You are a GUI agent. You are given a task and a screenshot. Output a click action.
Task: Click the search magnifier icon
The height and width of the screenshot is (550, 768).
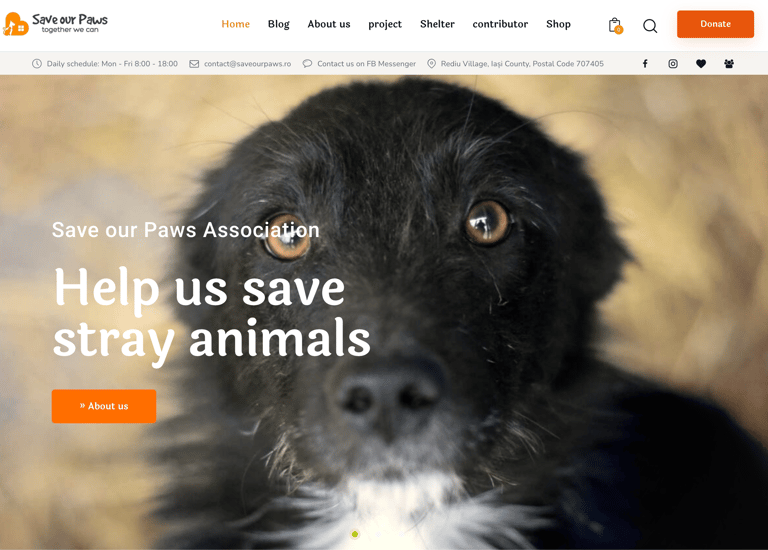[x=650, y=25]
